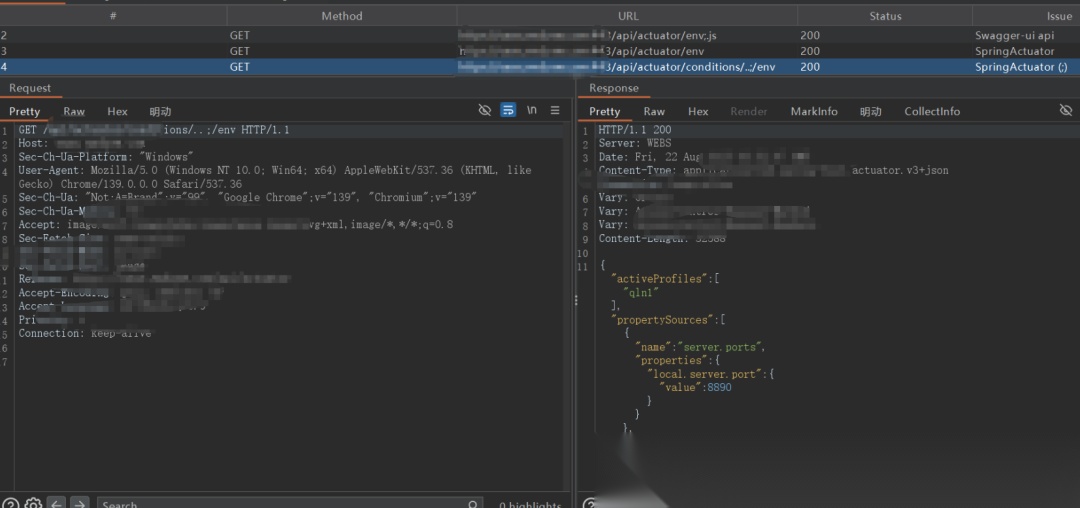The width and height of the screenshot is (1080, 508).
Task: Click the GET ...;/env HTTP/1.1 request line
Action: click(x=154, y=129)
